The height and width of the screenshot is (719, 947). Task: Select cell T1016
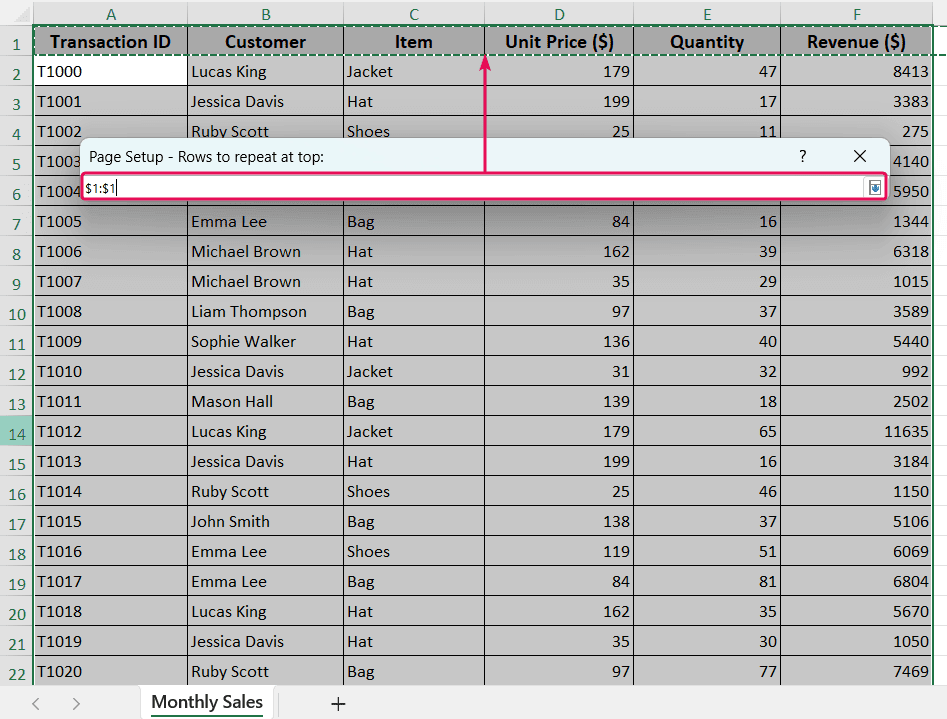coord(111,551)
